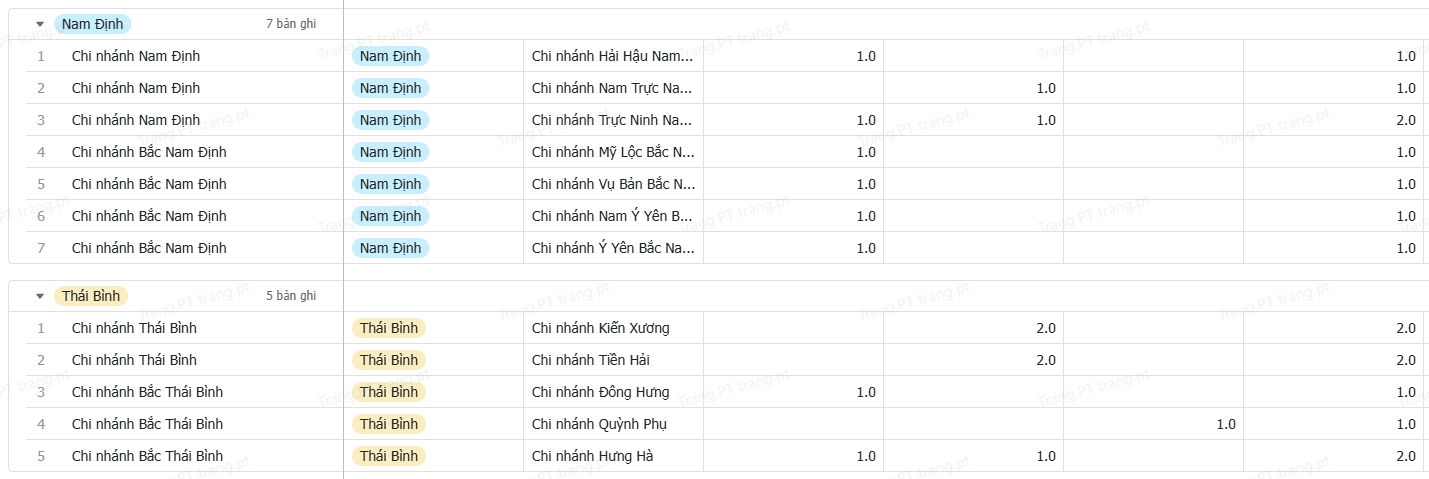Click the Chi nhánh Tiền Hải cell
Viewport: 1429px width, 479px height.
pyautogui.click(x=613, y=360)
